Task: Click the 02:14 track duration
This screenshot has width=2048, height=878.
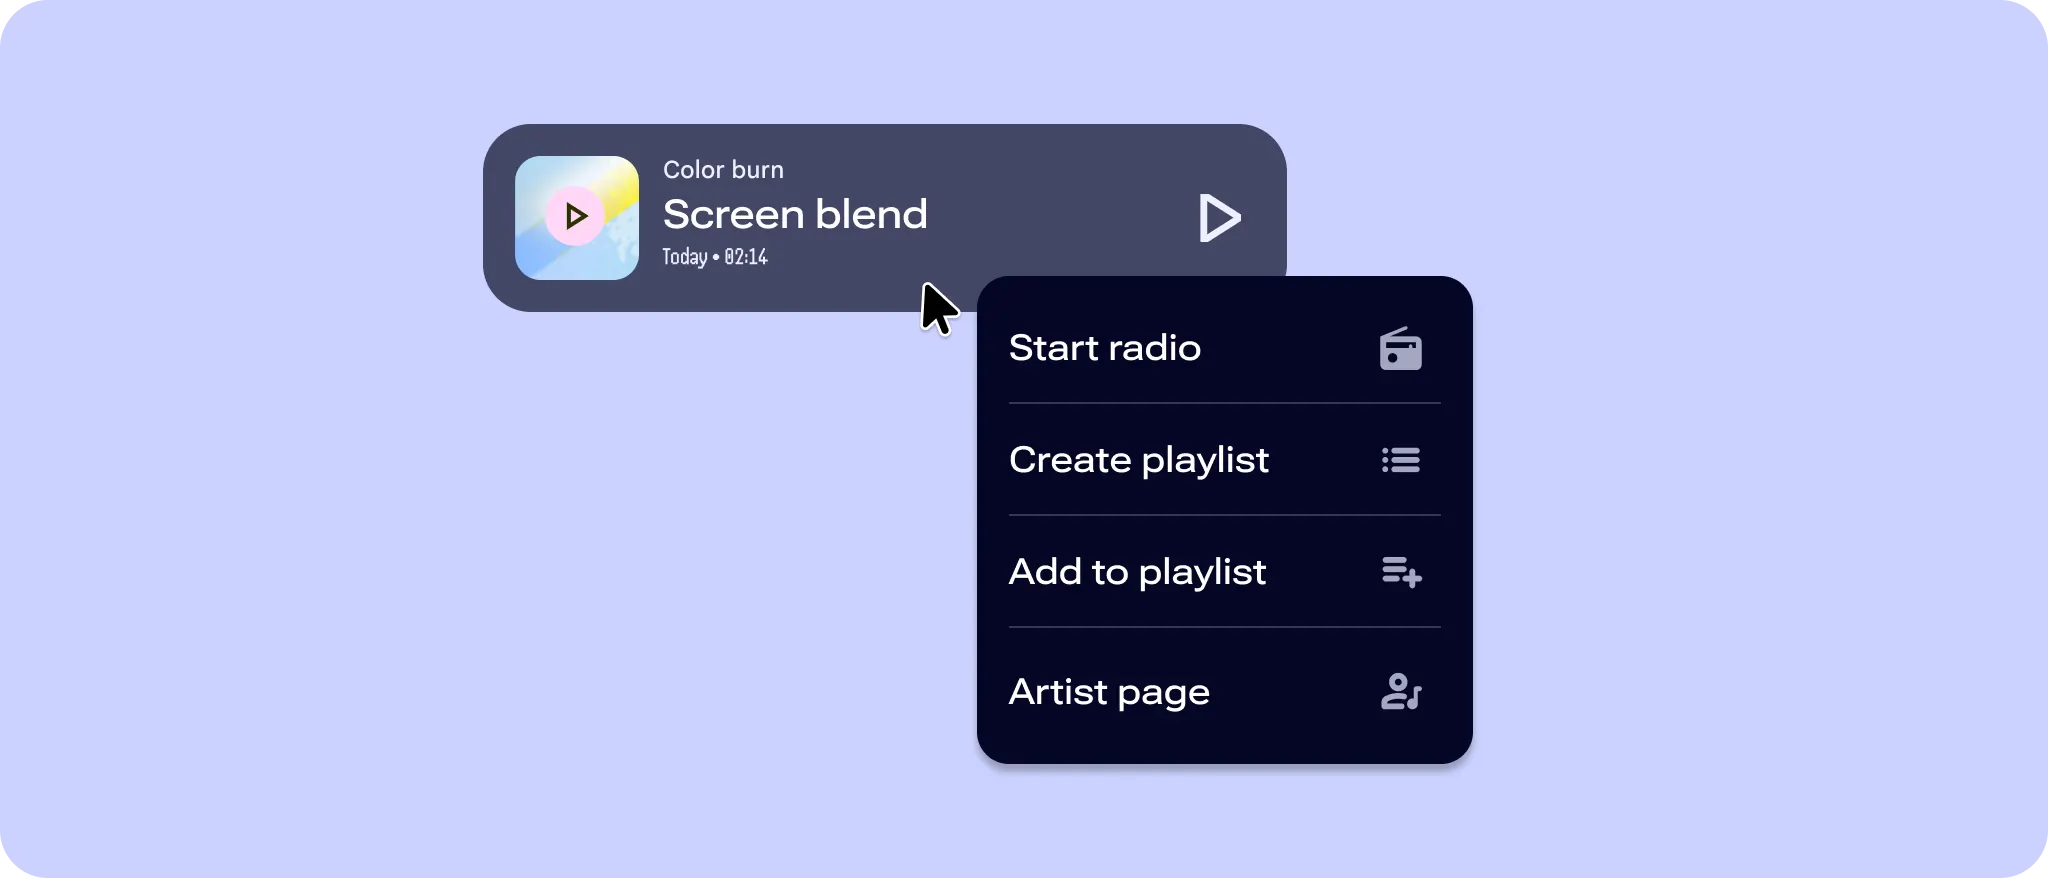Action: [746, 257]
